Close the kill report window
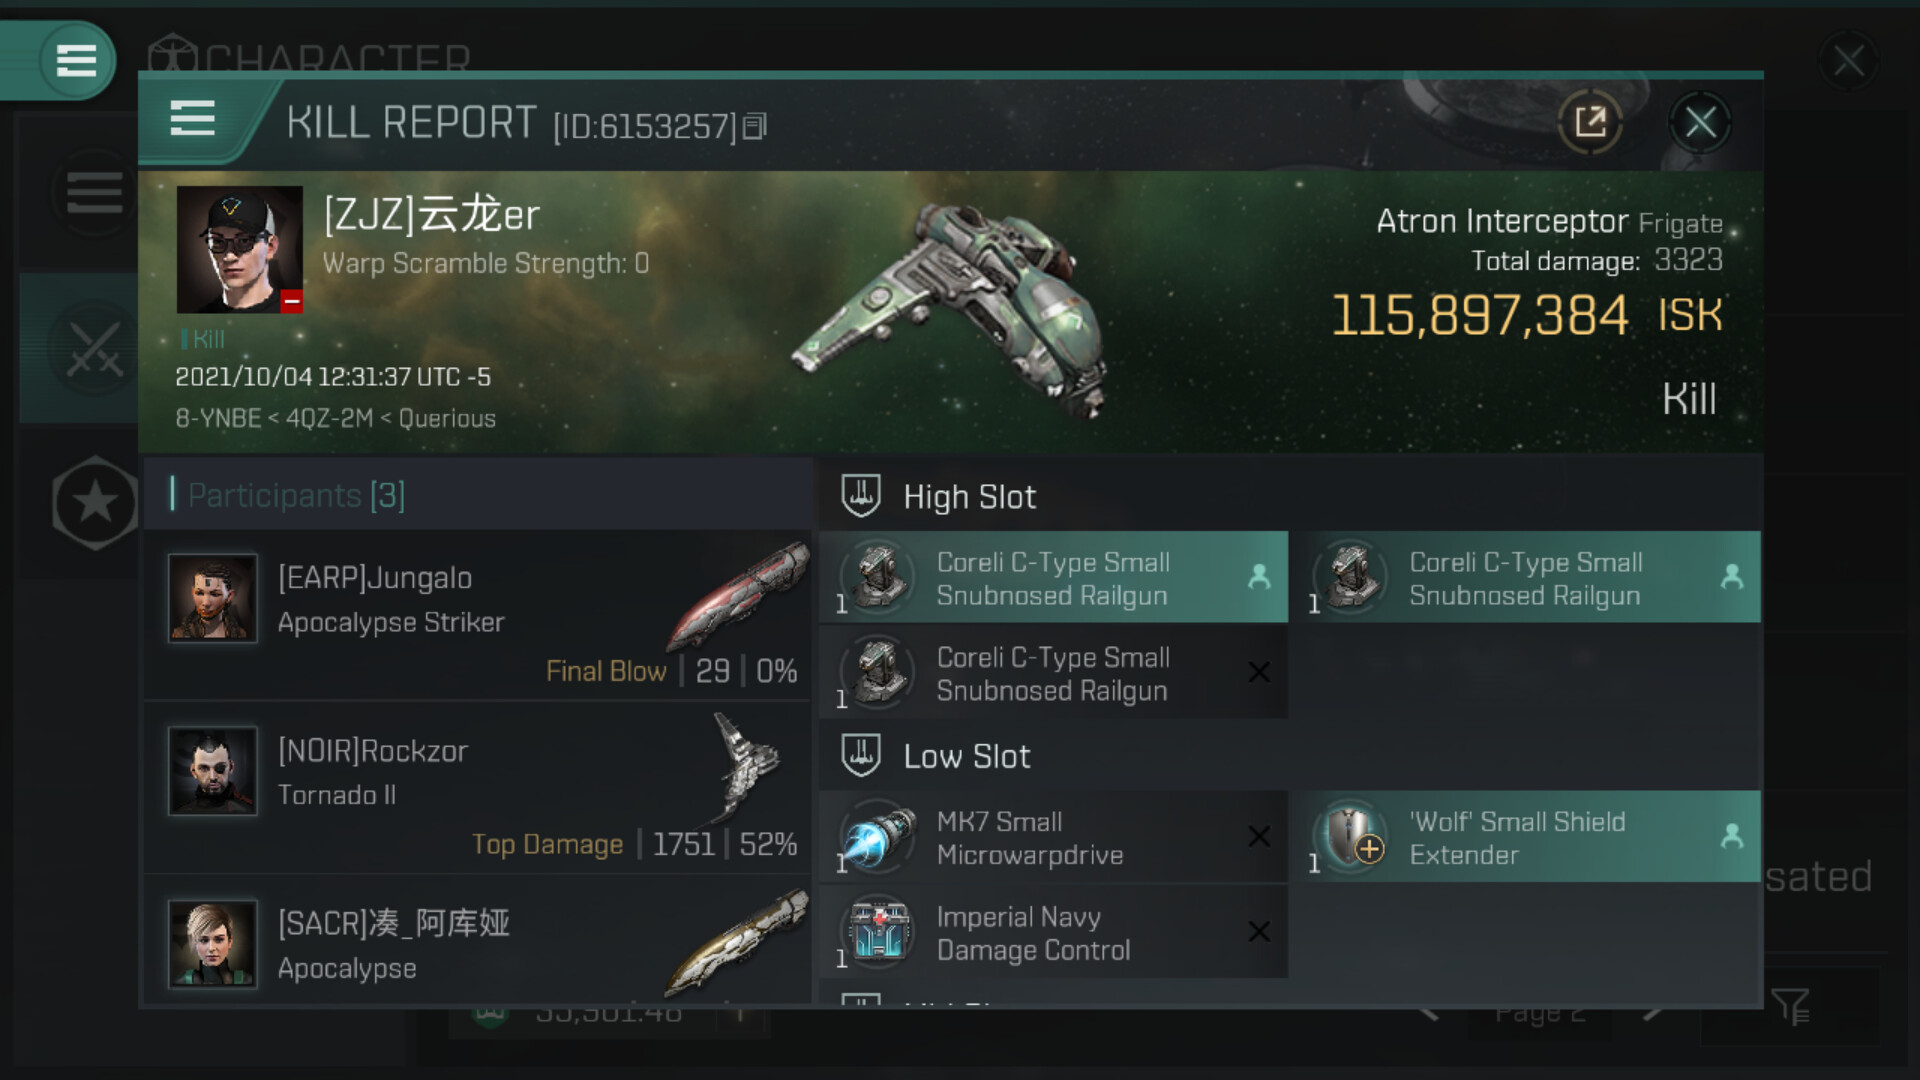 (x=1700, y=123)
